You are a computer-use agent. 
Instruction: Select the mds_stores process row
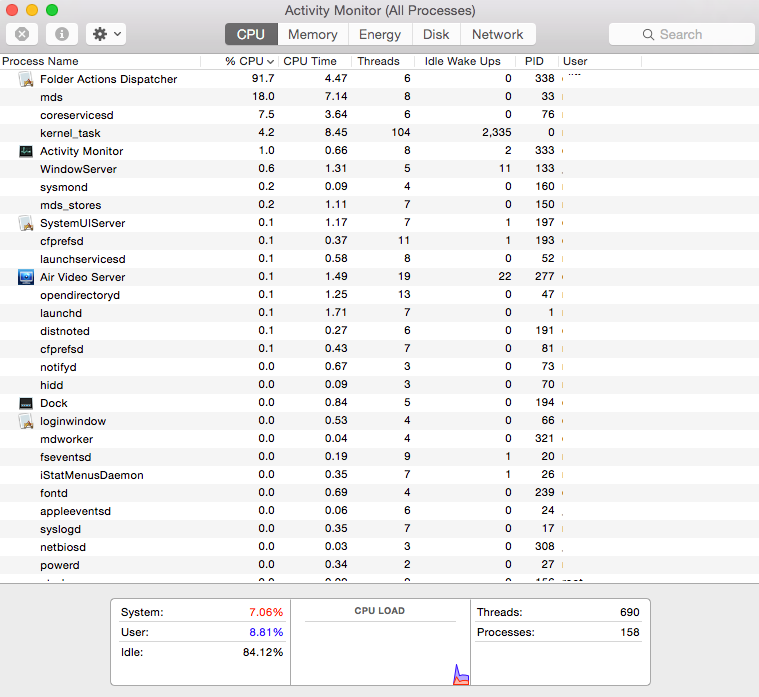point(380,205)
